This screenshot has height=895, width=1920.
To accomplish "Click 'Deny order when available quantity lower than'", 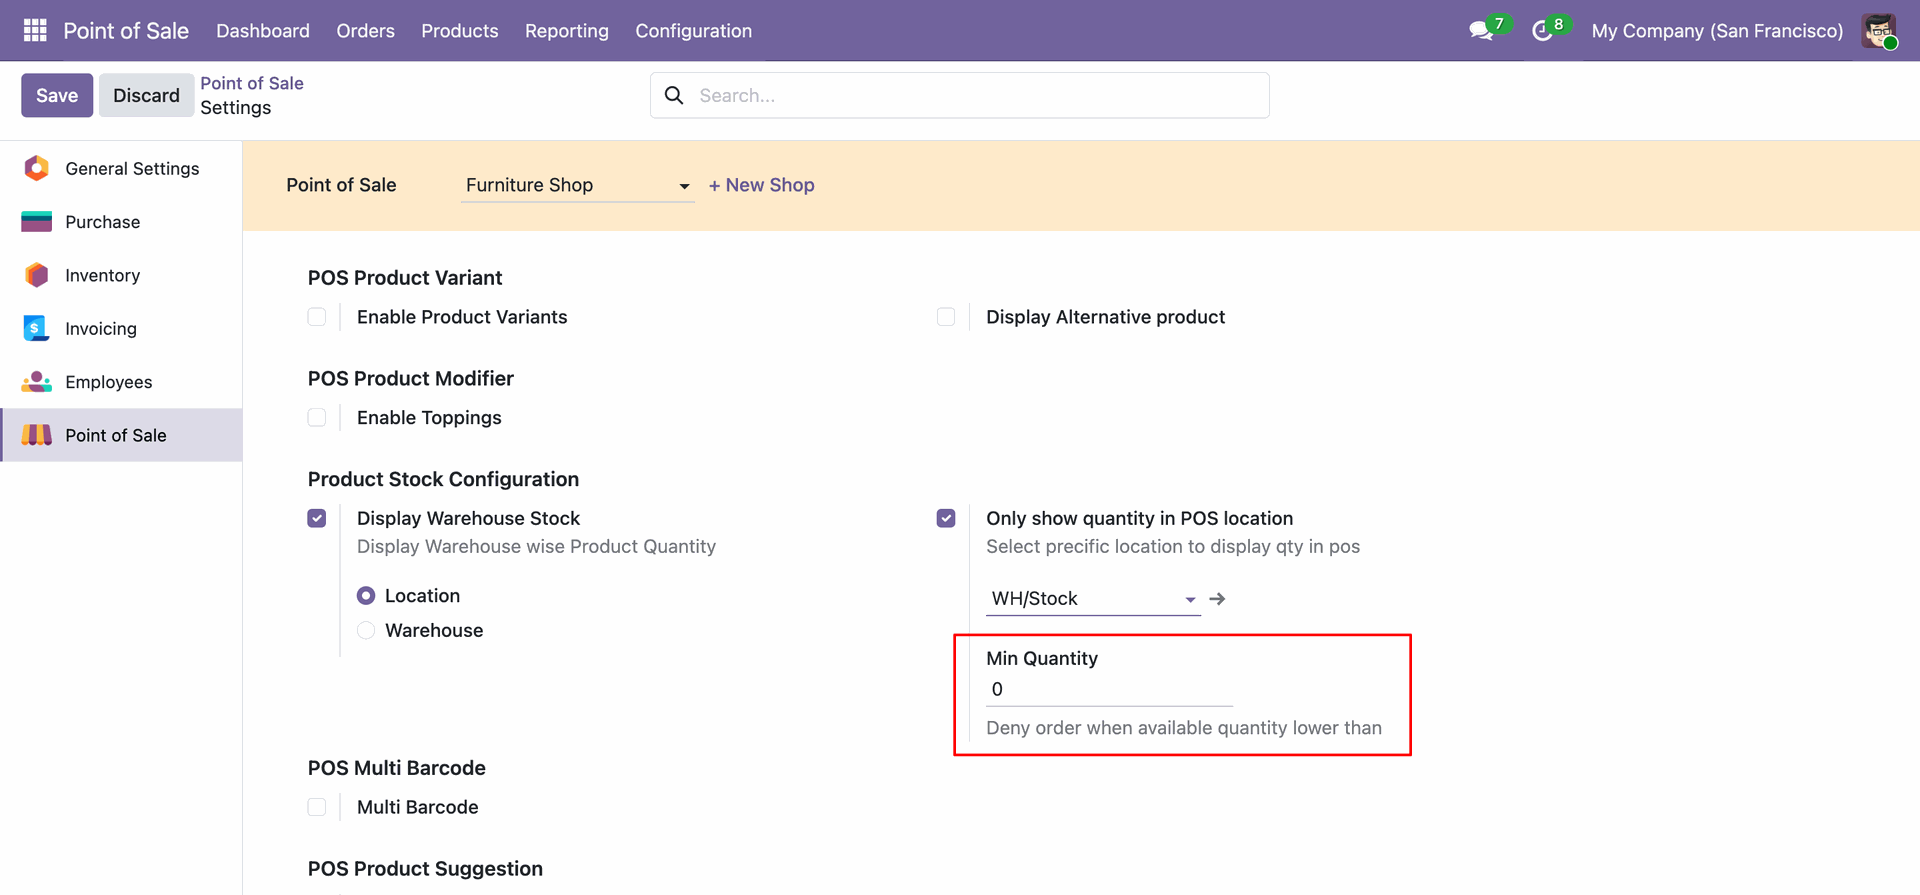I will 1184,728.
